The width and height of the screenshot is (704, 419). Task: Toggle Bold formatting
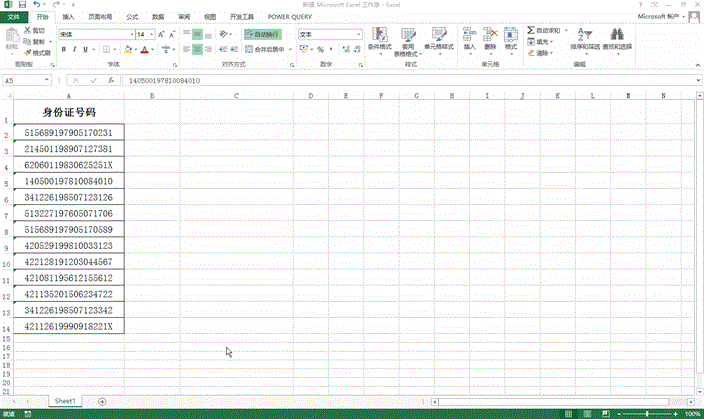[63, 48]
